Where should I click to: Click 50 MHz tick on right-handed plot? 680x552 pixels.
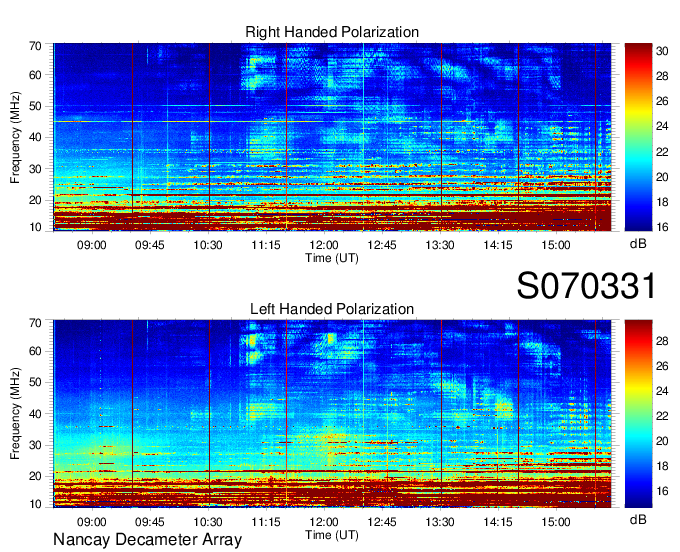(x=35, y=106)
